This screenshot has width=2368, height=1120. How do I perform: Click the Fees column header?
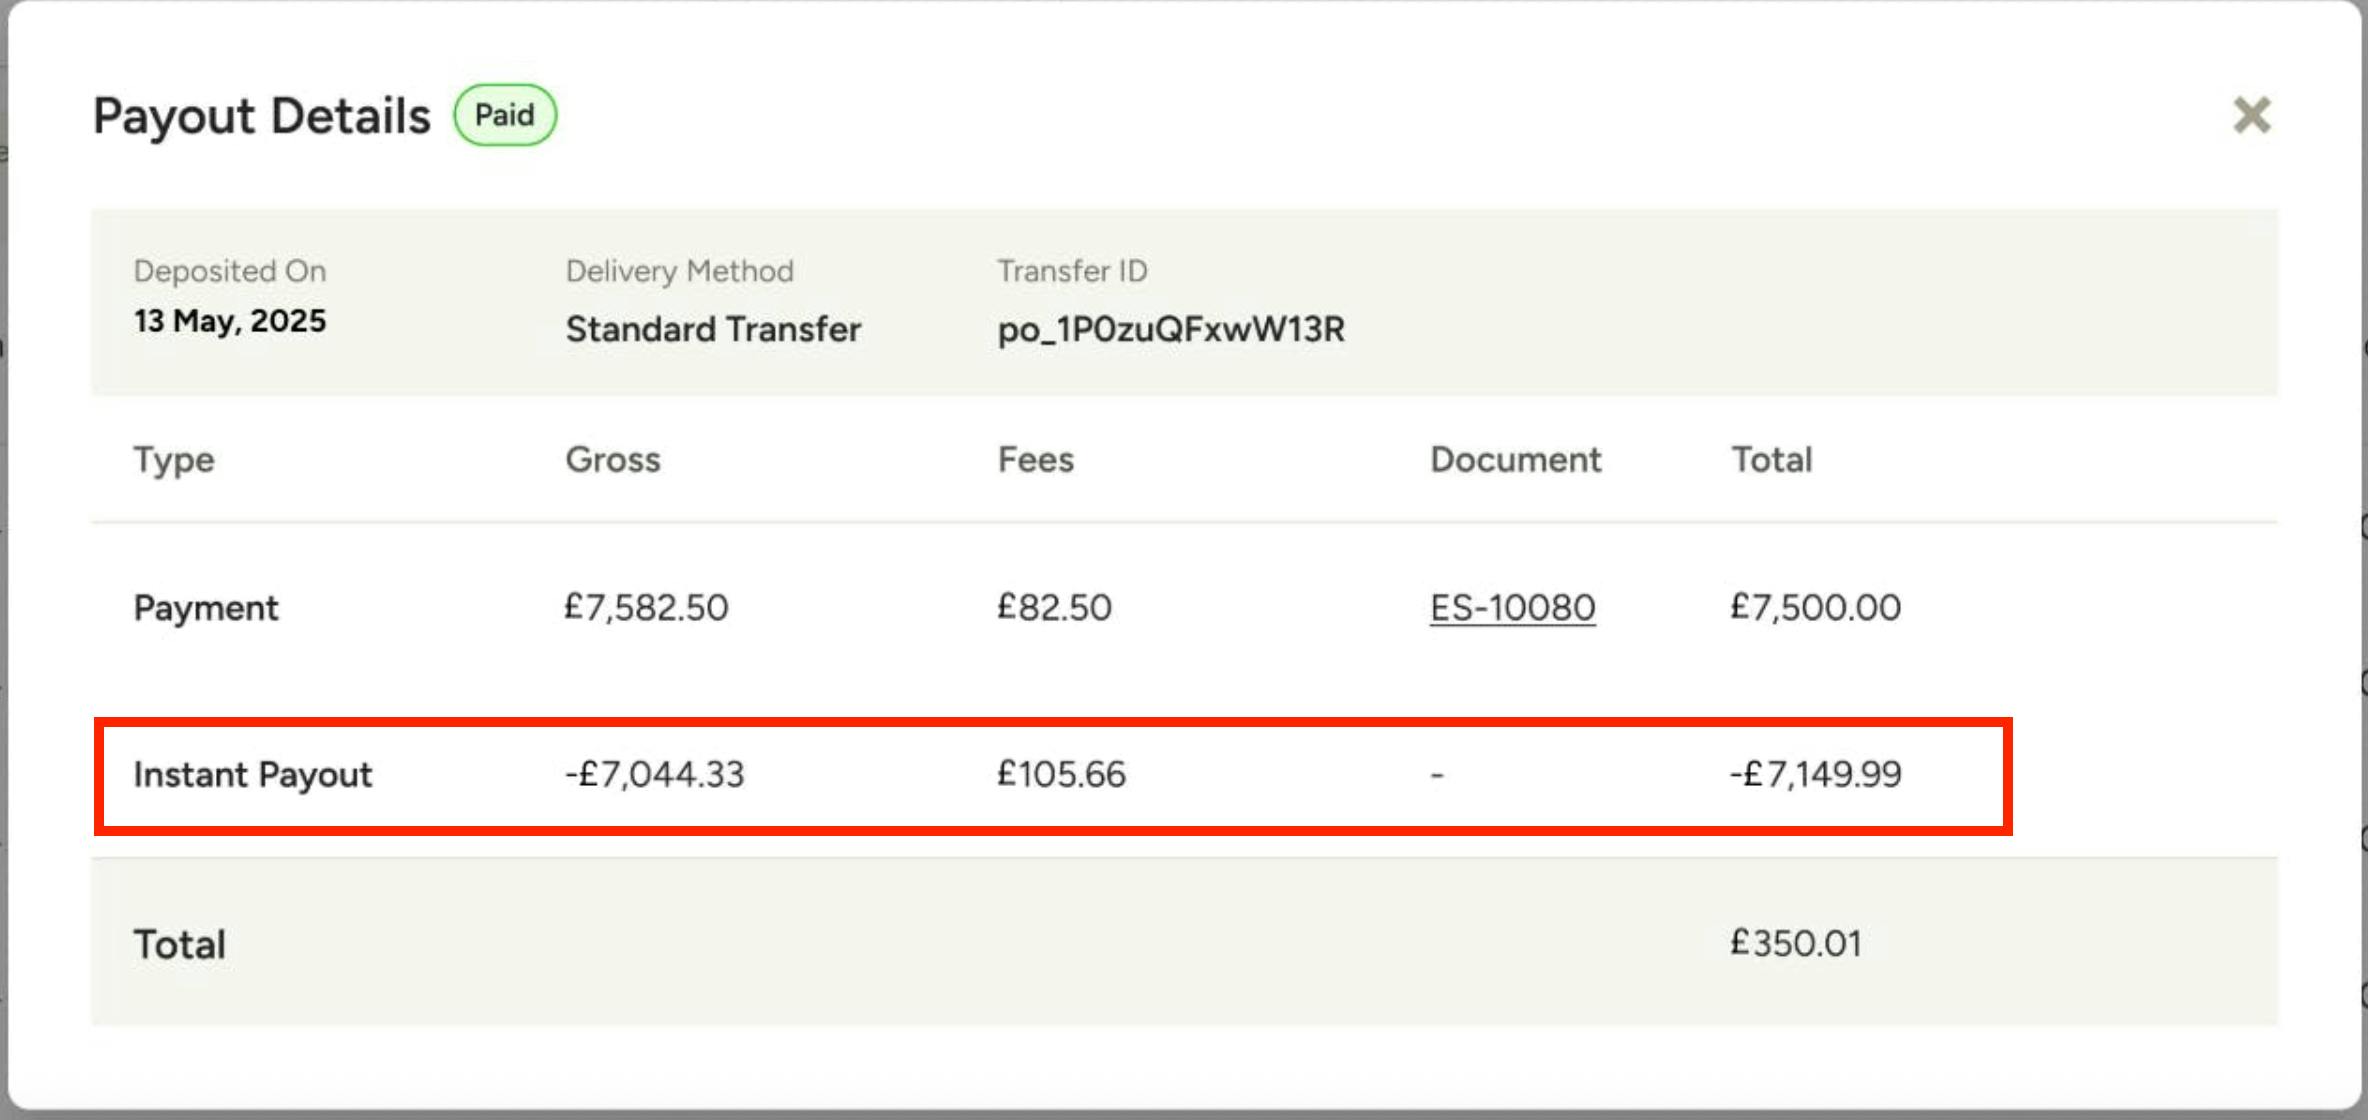pos(1036,459)
